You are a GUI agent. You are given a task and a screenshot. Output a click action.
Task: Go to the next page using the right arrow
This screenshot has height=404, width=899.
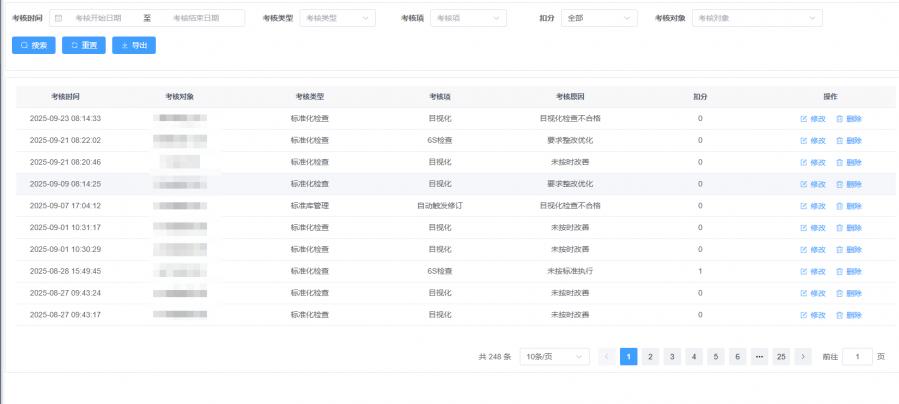click(x=802, y=357)
